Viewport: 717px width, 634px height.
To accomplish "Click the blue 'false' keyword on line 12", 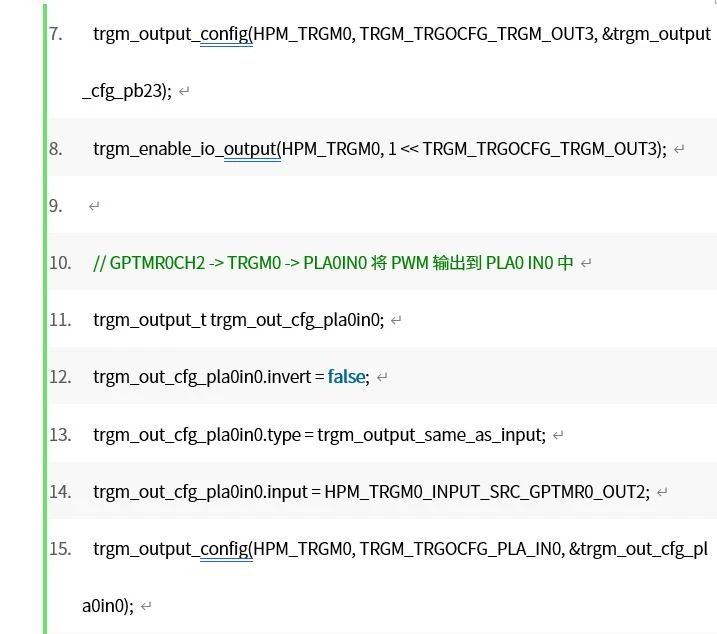I will pyautogui.click(x=346, y=377).
